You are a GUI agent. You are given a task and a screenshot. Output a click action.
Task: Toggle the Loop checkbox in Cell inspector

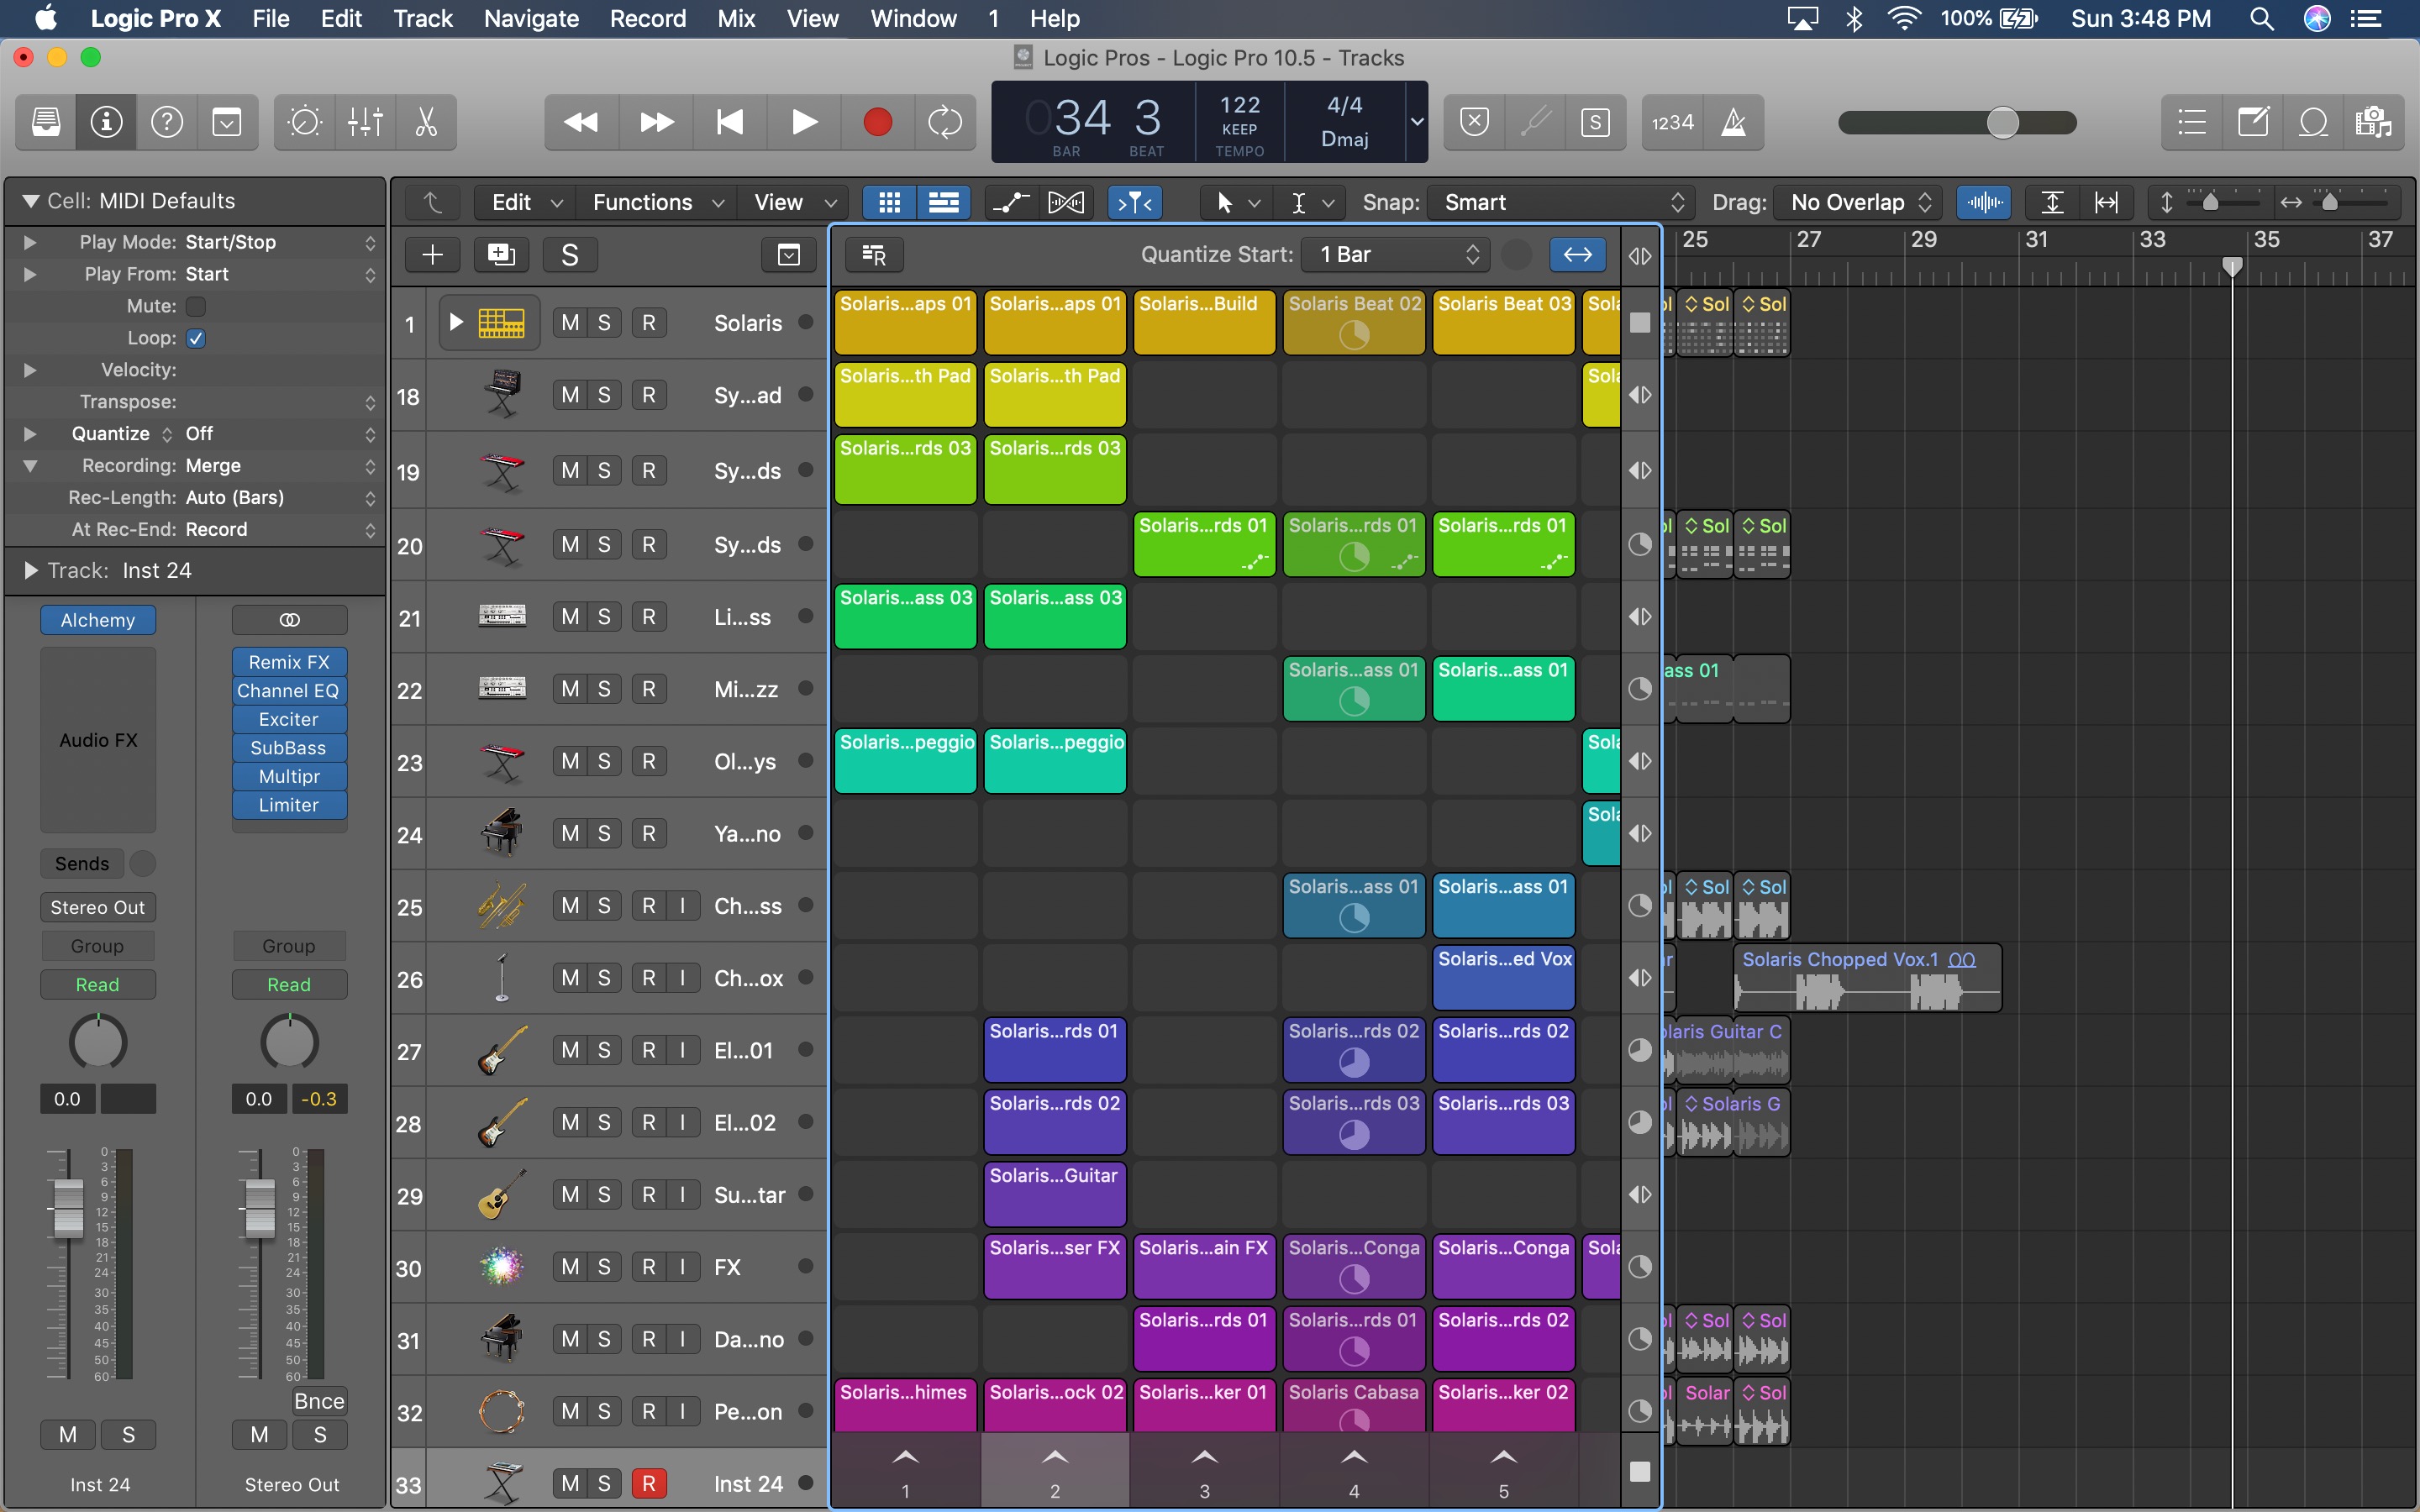tap(197, 338)
